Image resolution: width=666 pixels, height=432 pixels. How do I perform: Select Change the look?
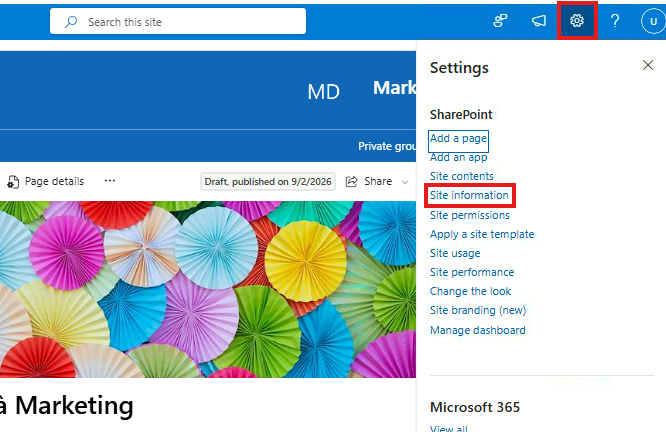470,291
